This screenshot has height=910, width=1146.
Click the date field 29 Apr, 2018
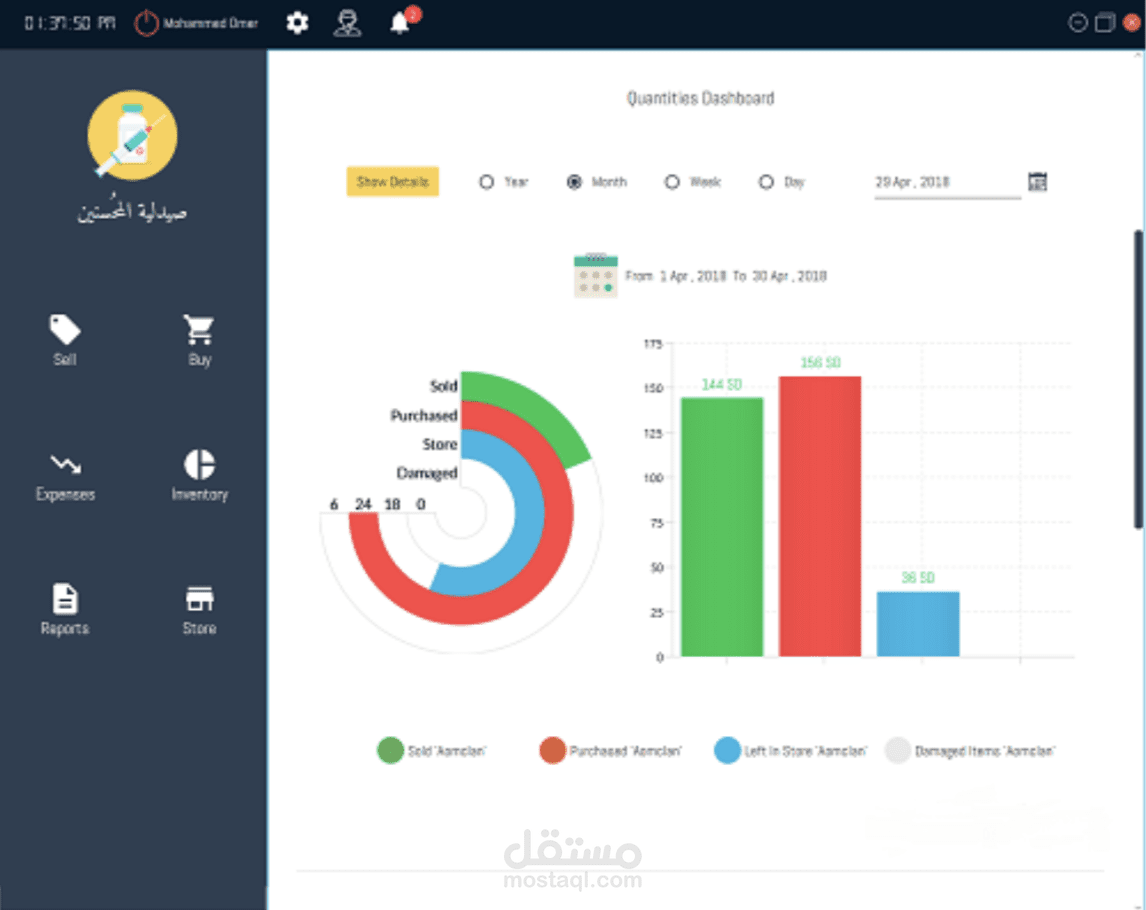tap(947, 183)
